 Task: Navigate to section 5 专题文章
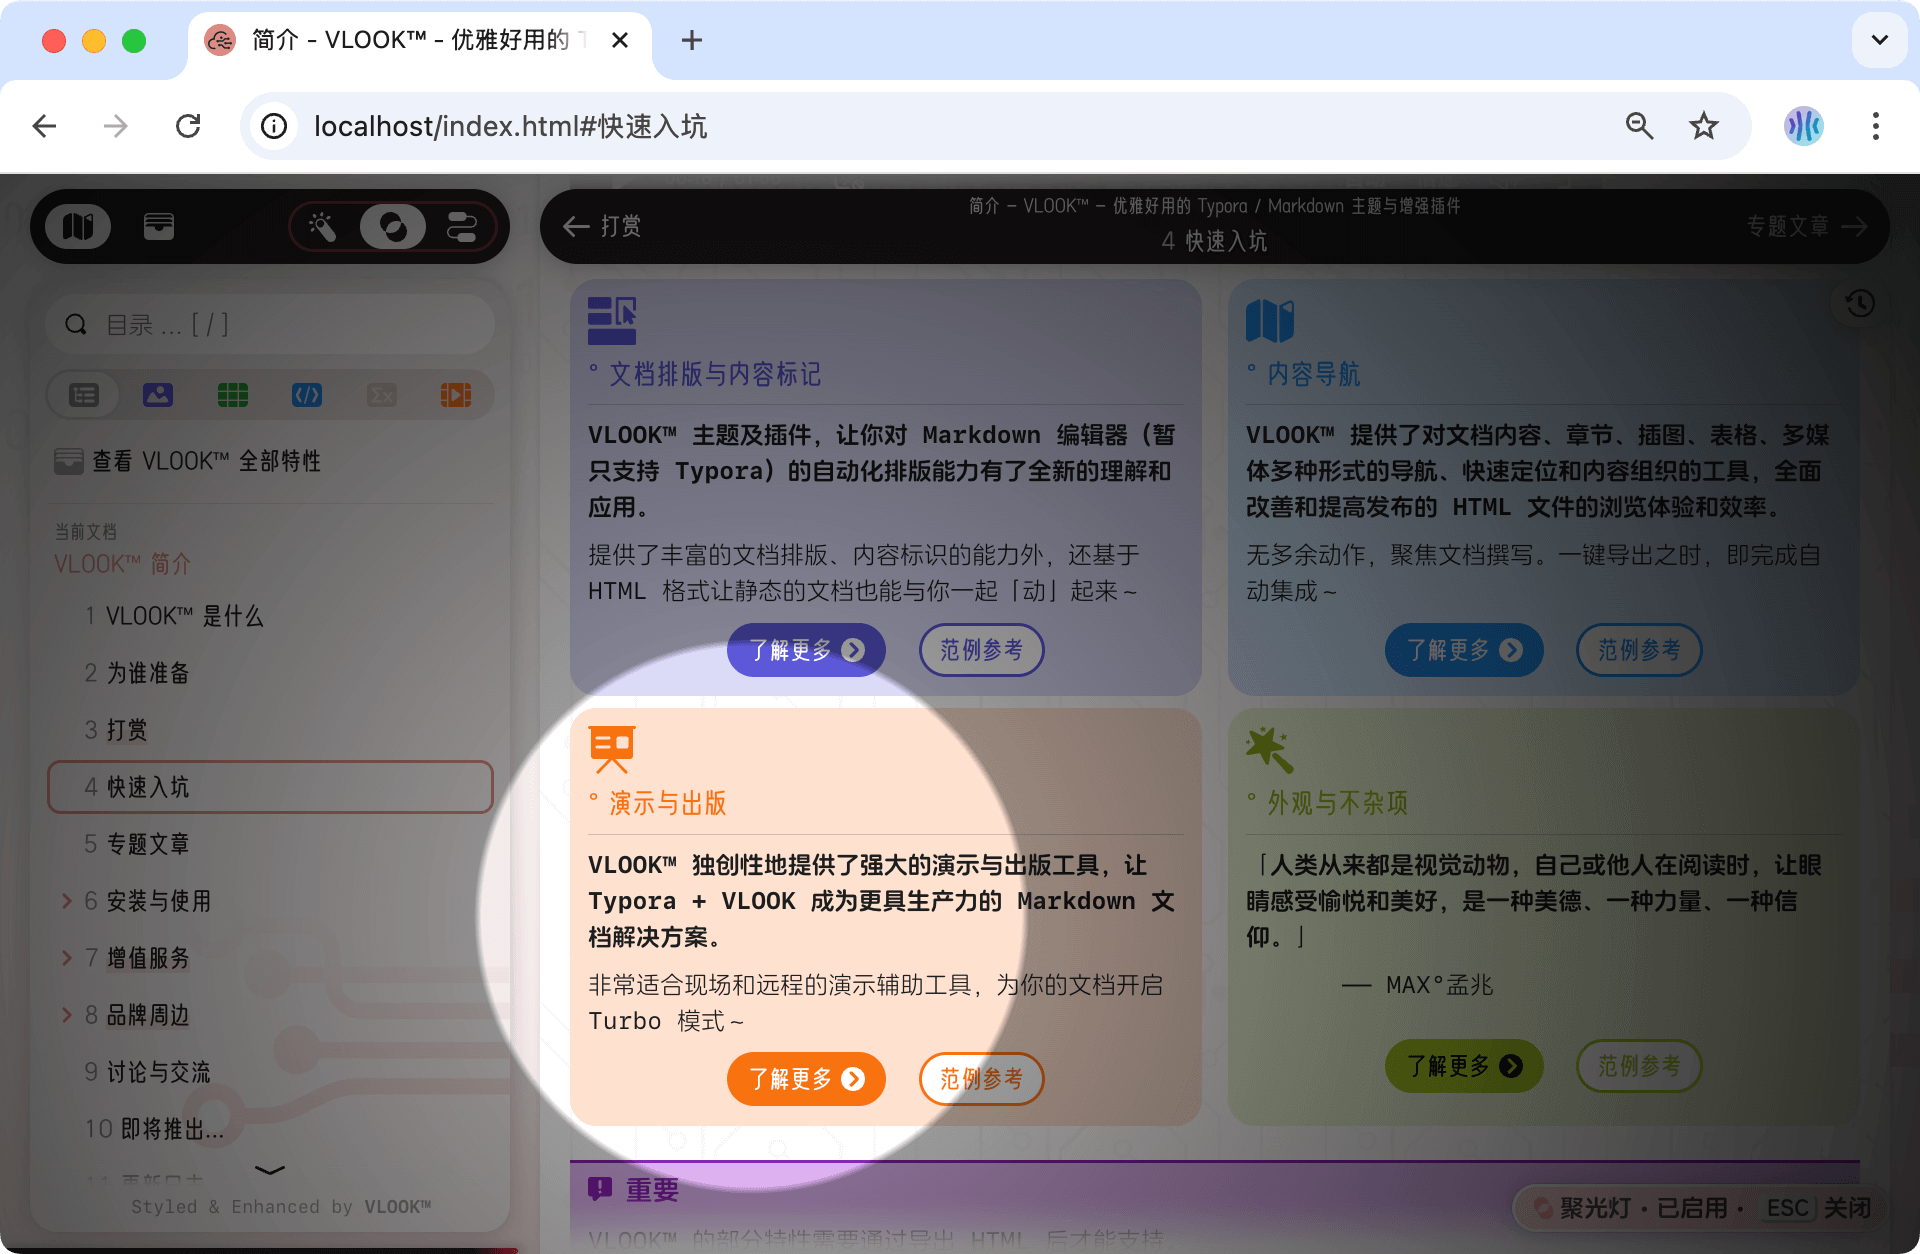tap(147, 844)
